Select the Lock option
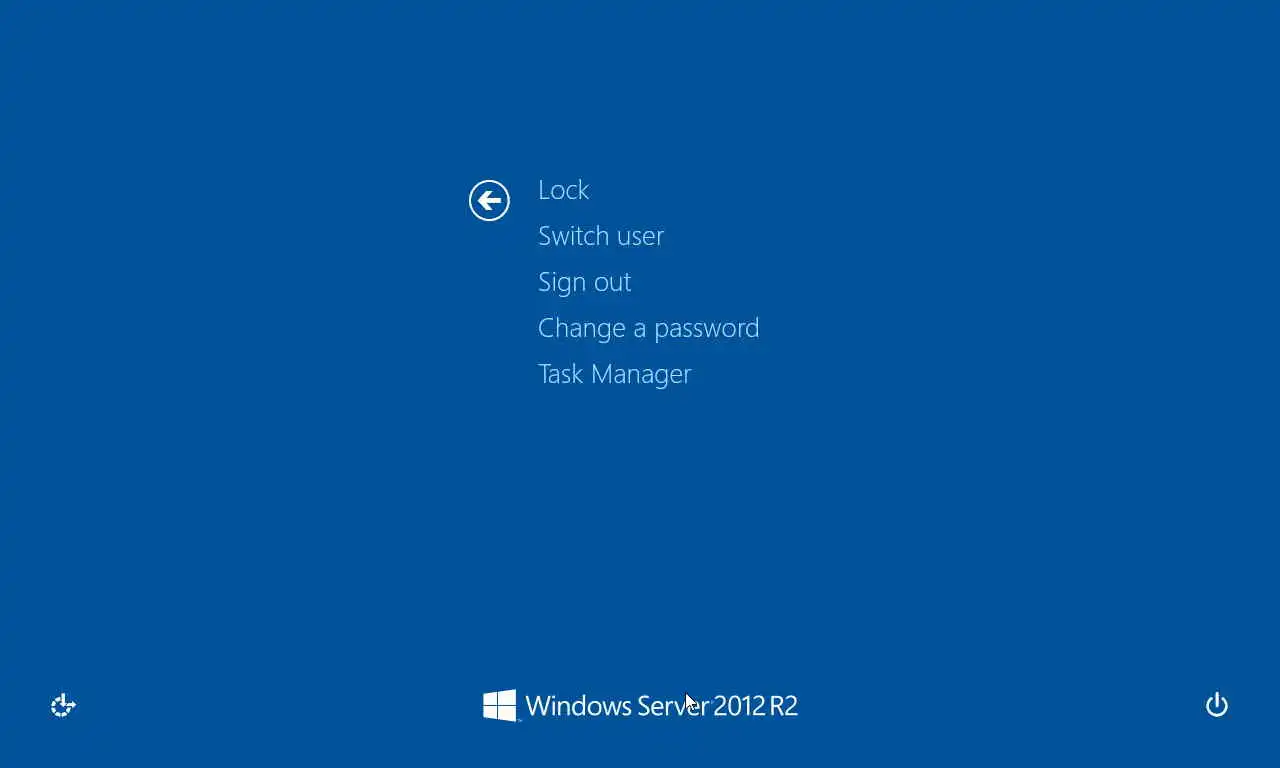The height and width of the screenshot is (768, 1280). (563, 190)
